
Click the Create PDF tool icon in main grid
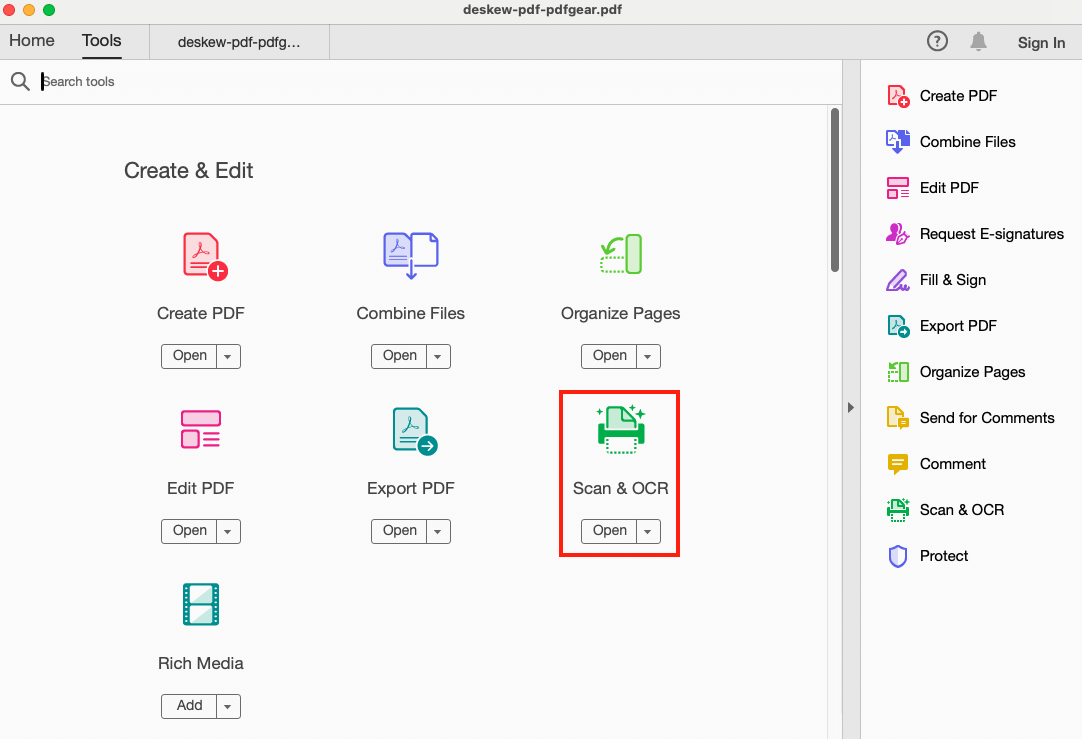point(205,256)
